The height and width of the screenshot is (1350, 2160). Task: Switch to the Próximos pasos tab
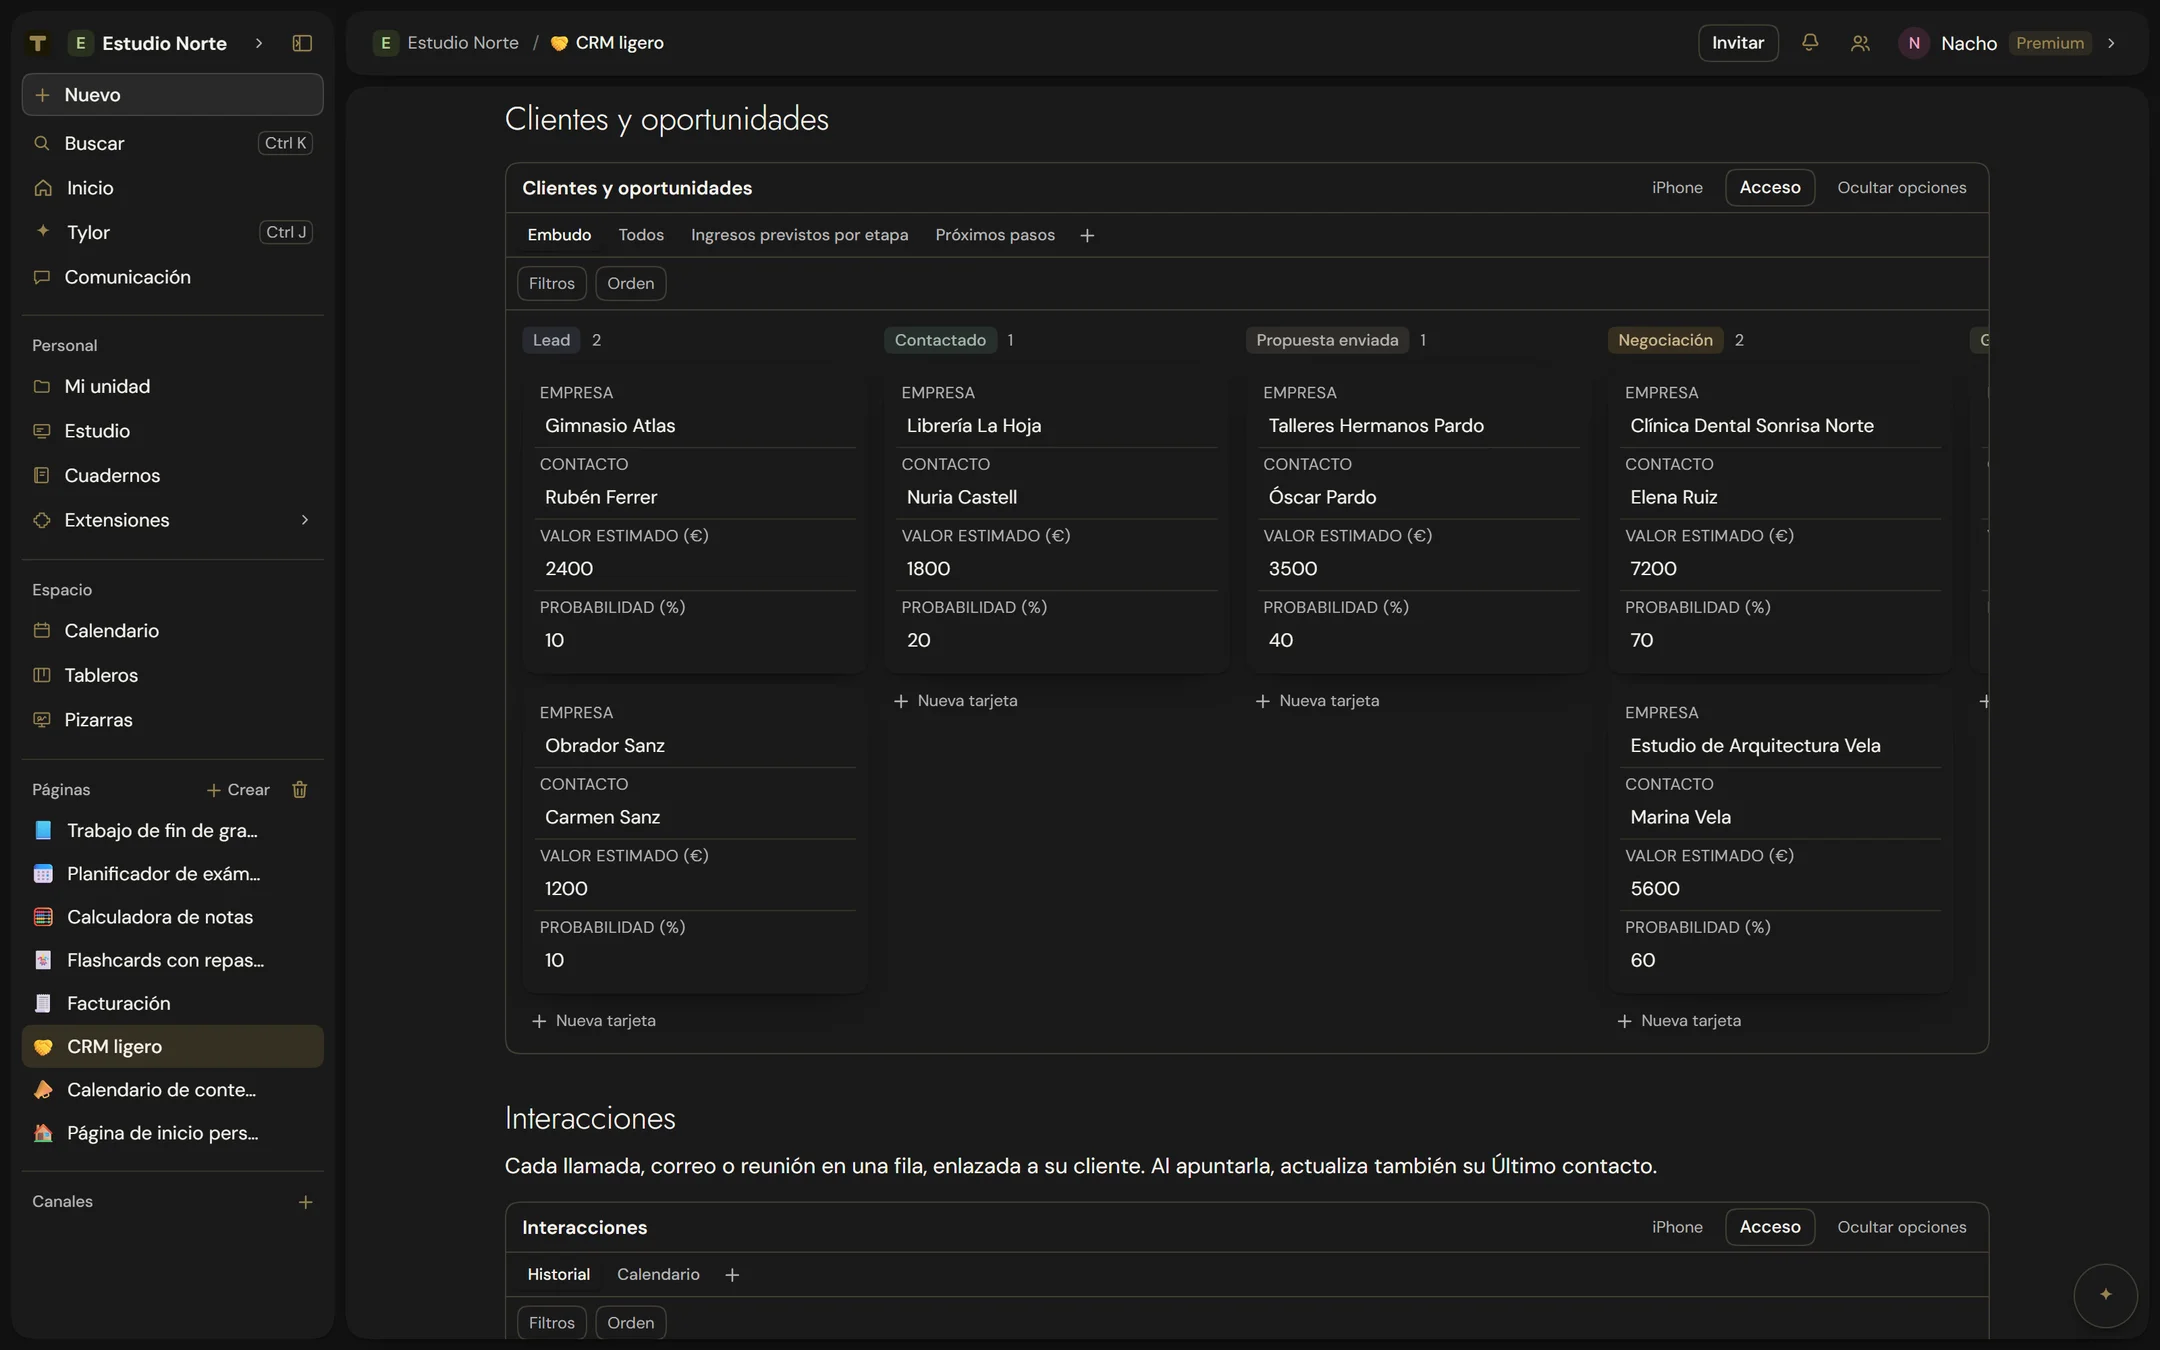tap(995, 235)
